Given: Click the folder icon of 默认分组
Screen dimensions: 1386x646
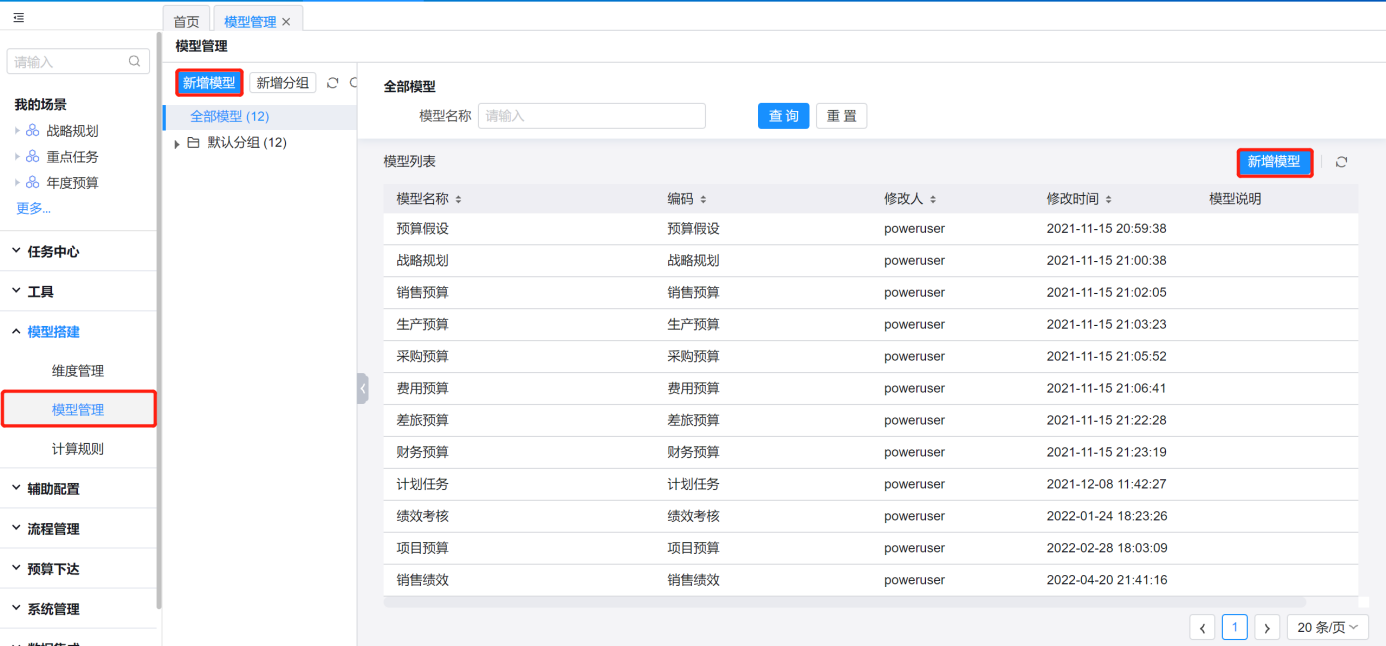Looking at the screenshot, I should point(193,143).
